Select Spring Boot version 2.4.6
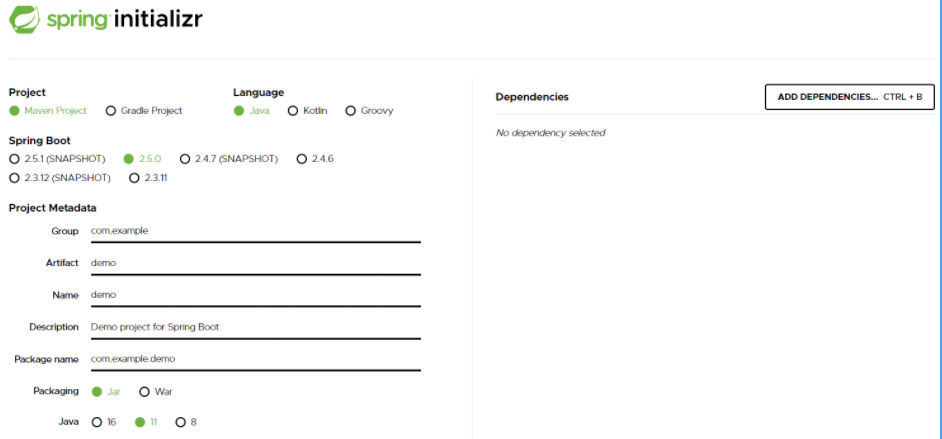This screenshot has width=942, height=439. [315, 159]
